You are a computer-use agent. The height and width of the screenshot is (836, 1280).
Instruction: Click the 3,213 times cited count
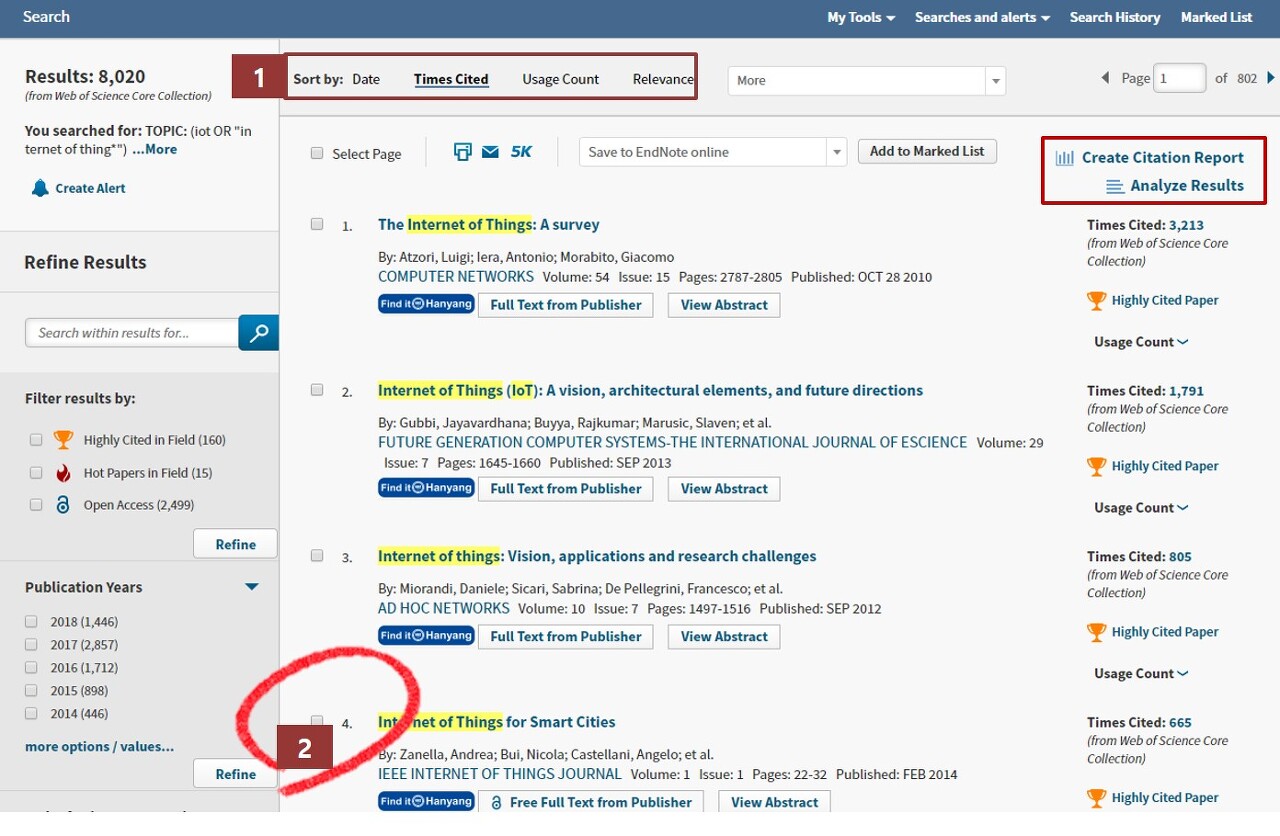pyautogui.click(x=1186, y=225)
